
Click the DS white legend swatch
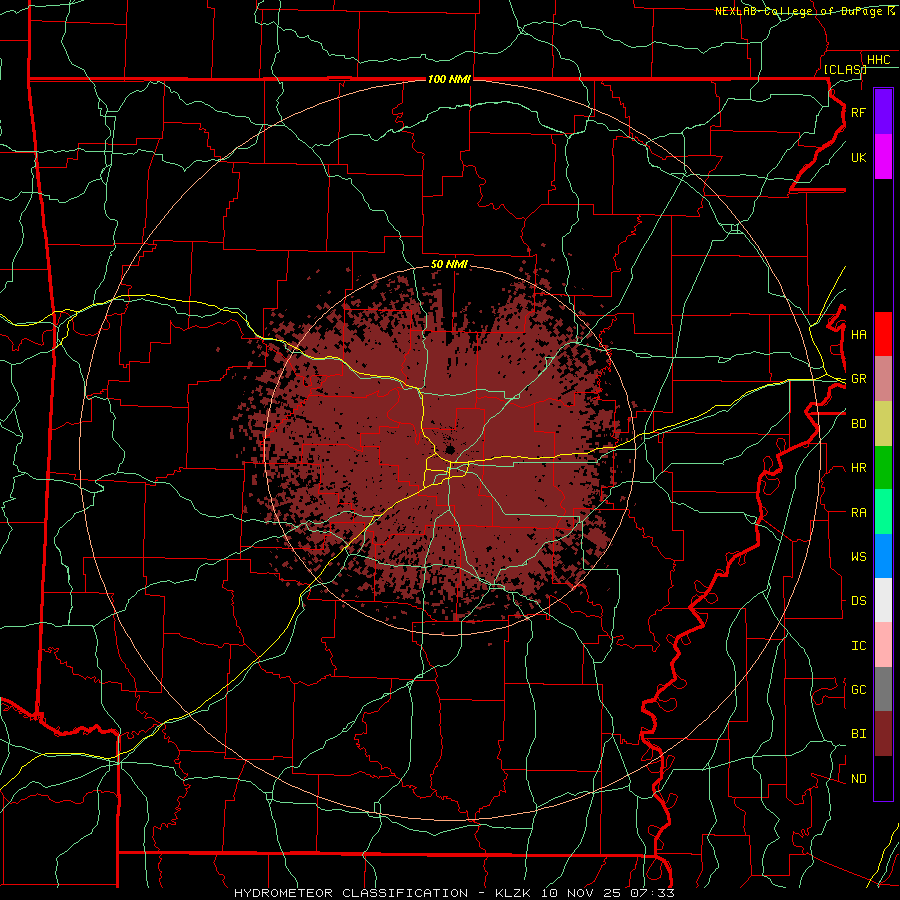point(883,600)
